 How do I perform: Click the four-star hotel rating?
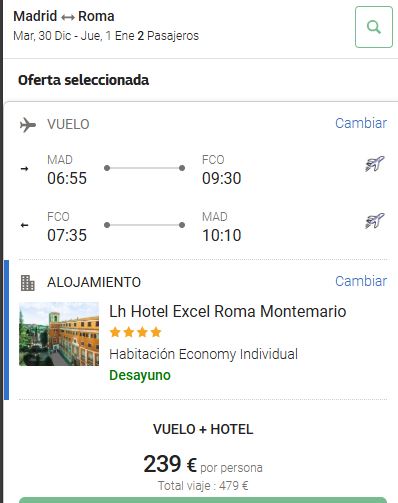(x=135, y=332)
